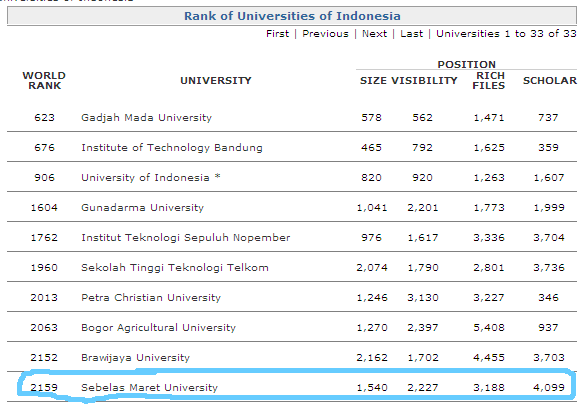Click Sebelas Maret visibility value 2,227
586x407 pixels.
coord(423,388)
